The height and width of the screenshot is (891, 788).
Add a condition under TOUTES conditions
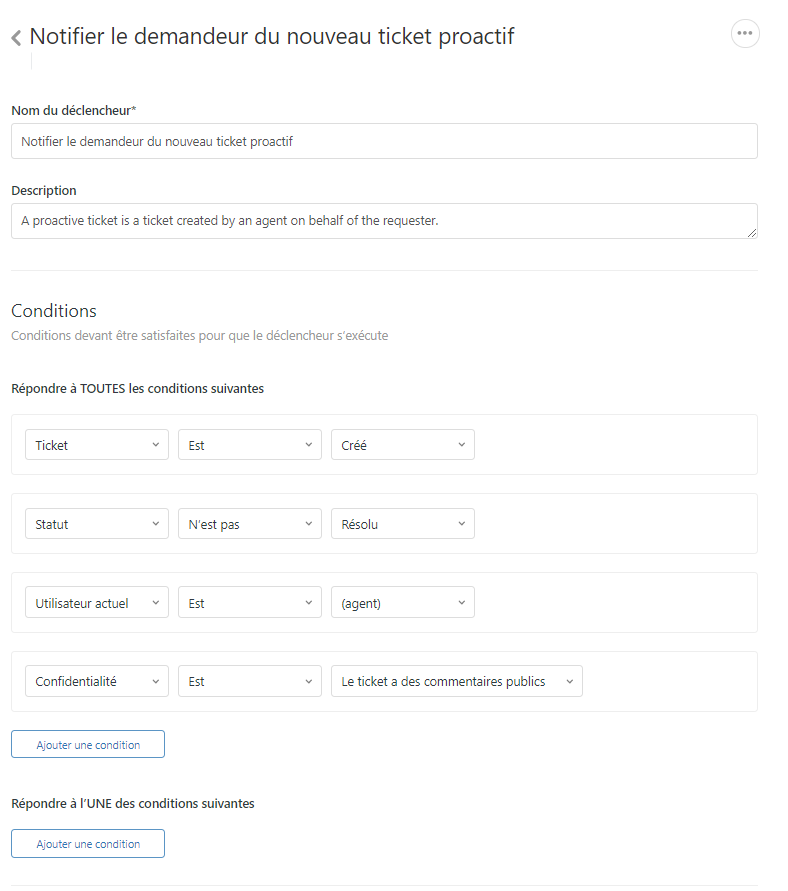(x=88, y=745)
